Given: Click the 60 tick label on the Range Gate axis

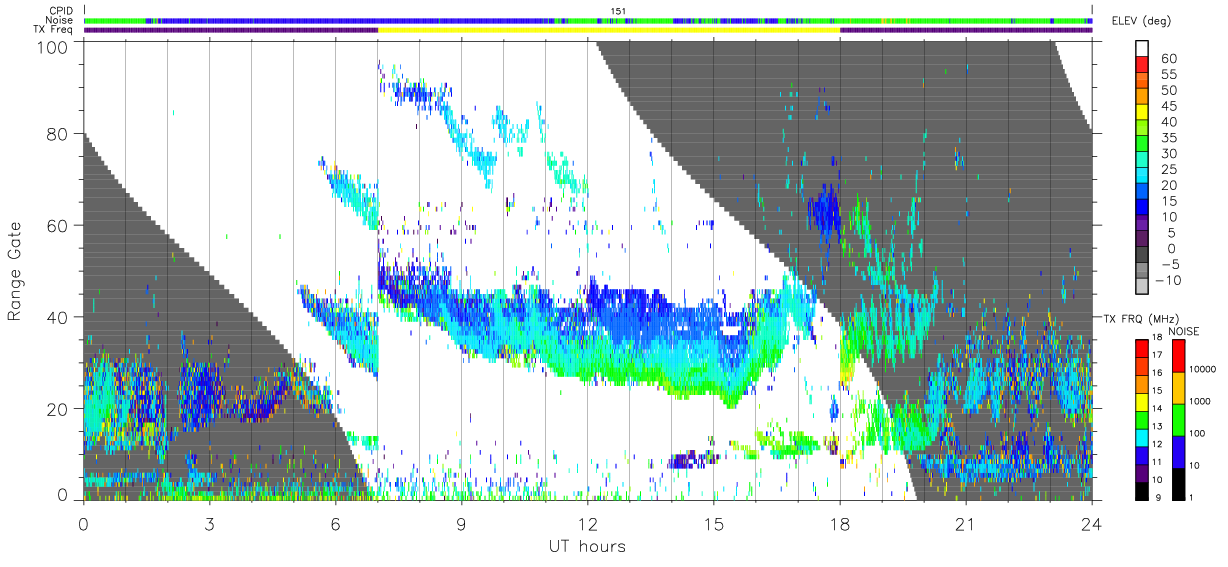Looking at the screenshot, I should click(59, 225).
